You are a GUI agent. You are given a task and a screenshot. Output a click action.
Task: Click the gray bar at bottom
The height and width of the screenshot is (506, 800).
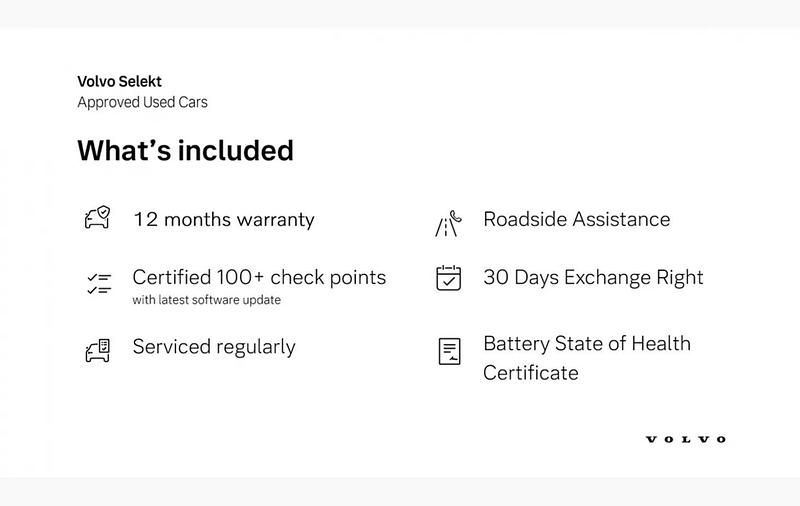[400, 491]
